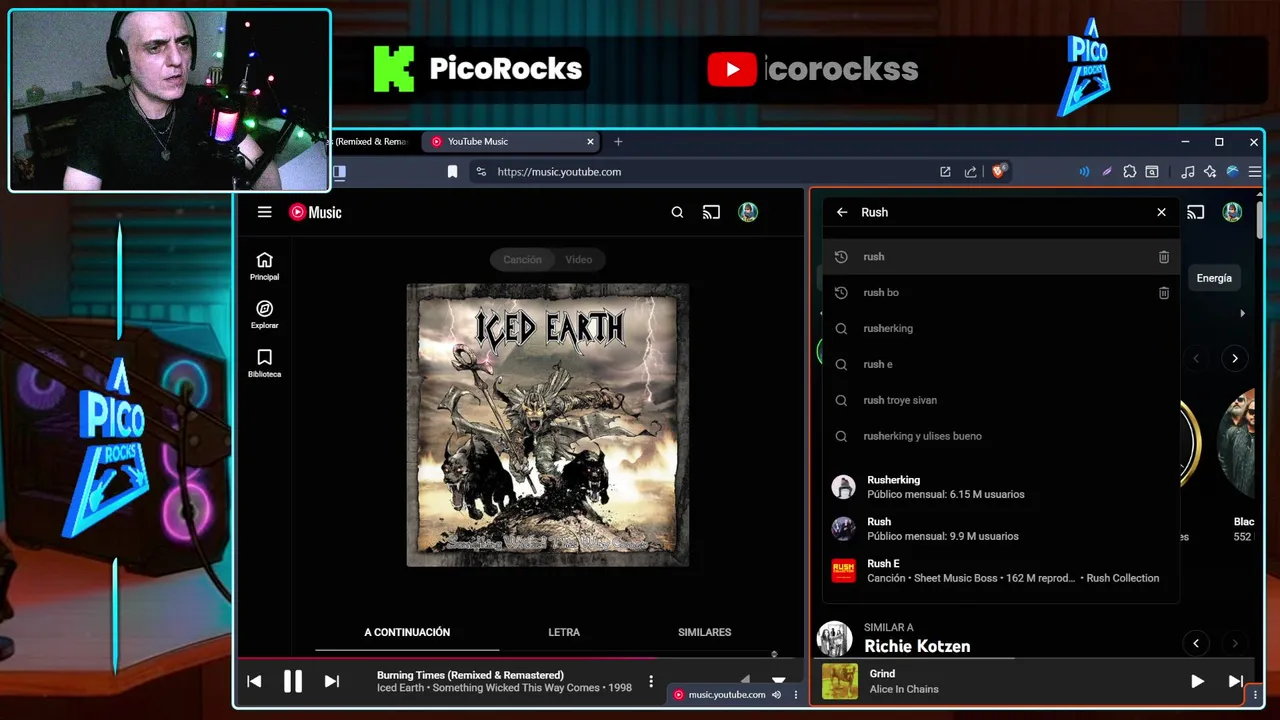Select 'rusherking y ulises bueno' suggestion
This screenshot has width=1280, height=720.
[1001, 436]
